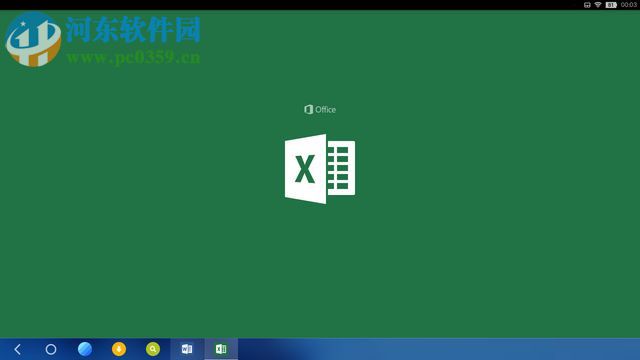Click the 00:03 clock in the status bar
640x360 pixels.
[629, 5]
